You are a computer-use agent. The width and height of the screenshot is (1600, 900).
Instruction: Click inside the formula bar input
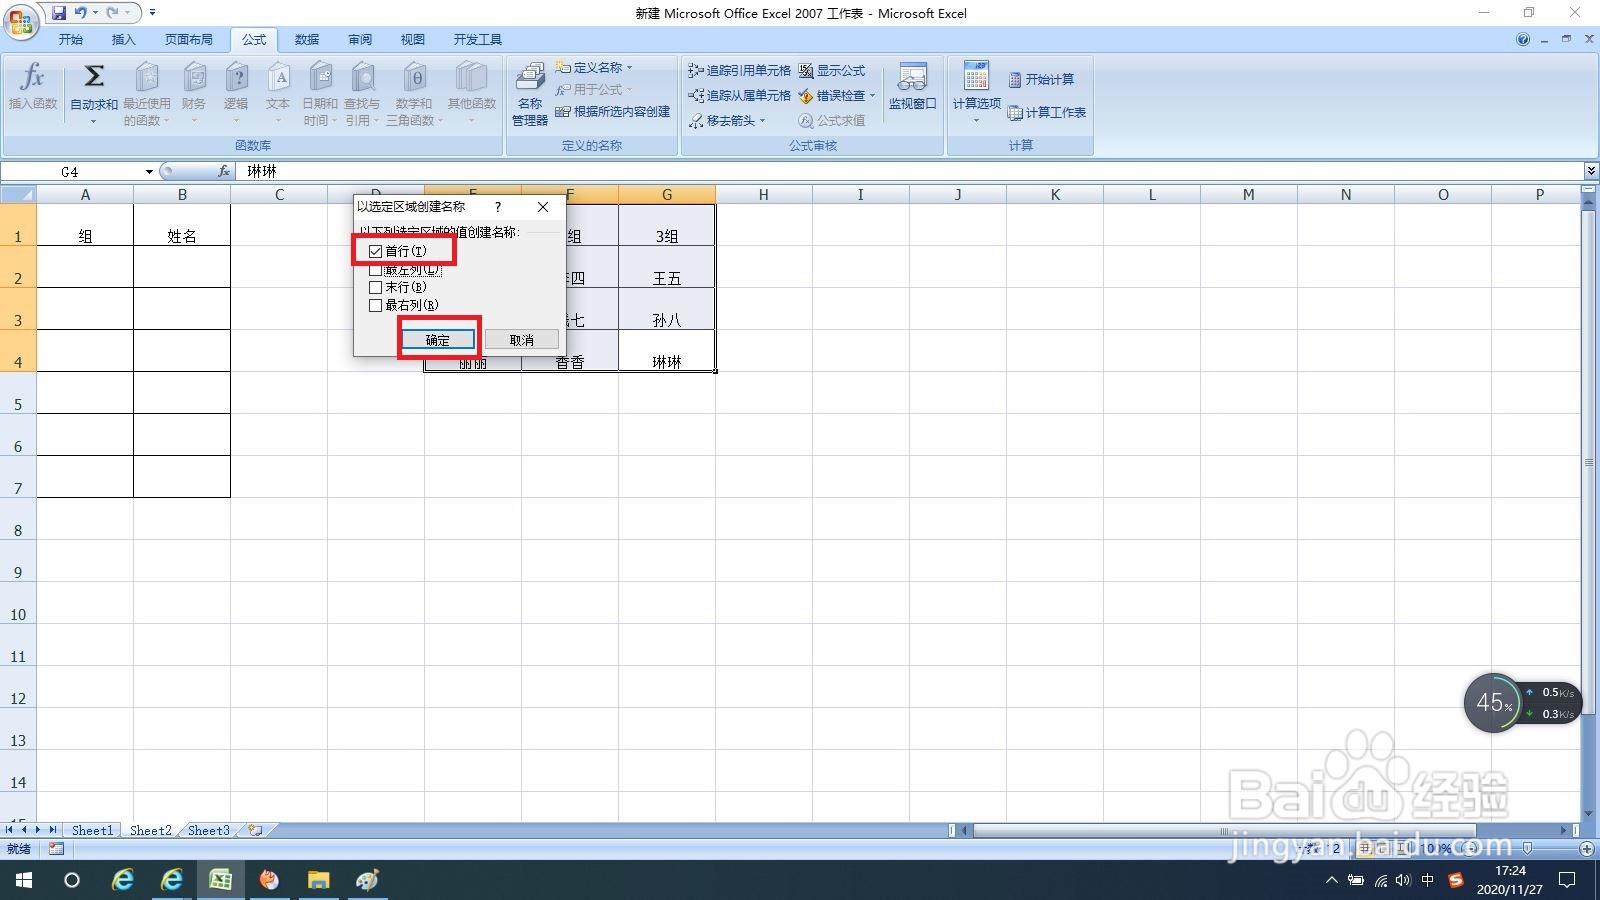coord(910,171)
